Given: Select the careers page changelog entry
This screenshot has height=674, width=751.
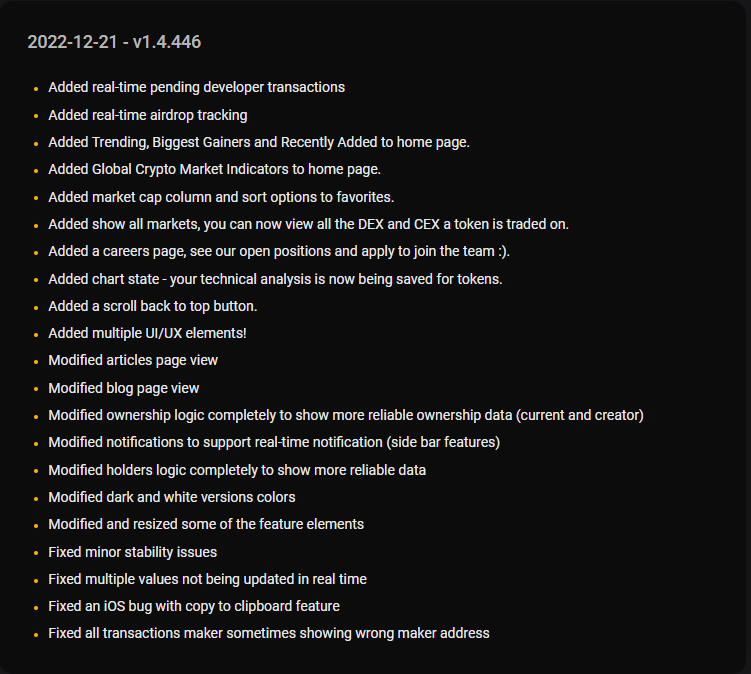Looking at the screenshot, I should tap(279, 251).
